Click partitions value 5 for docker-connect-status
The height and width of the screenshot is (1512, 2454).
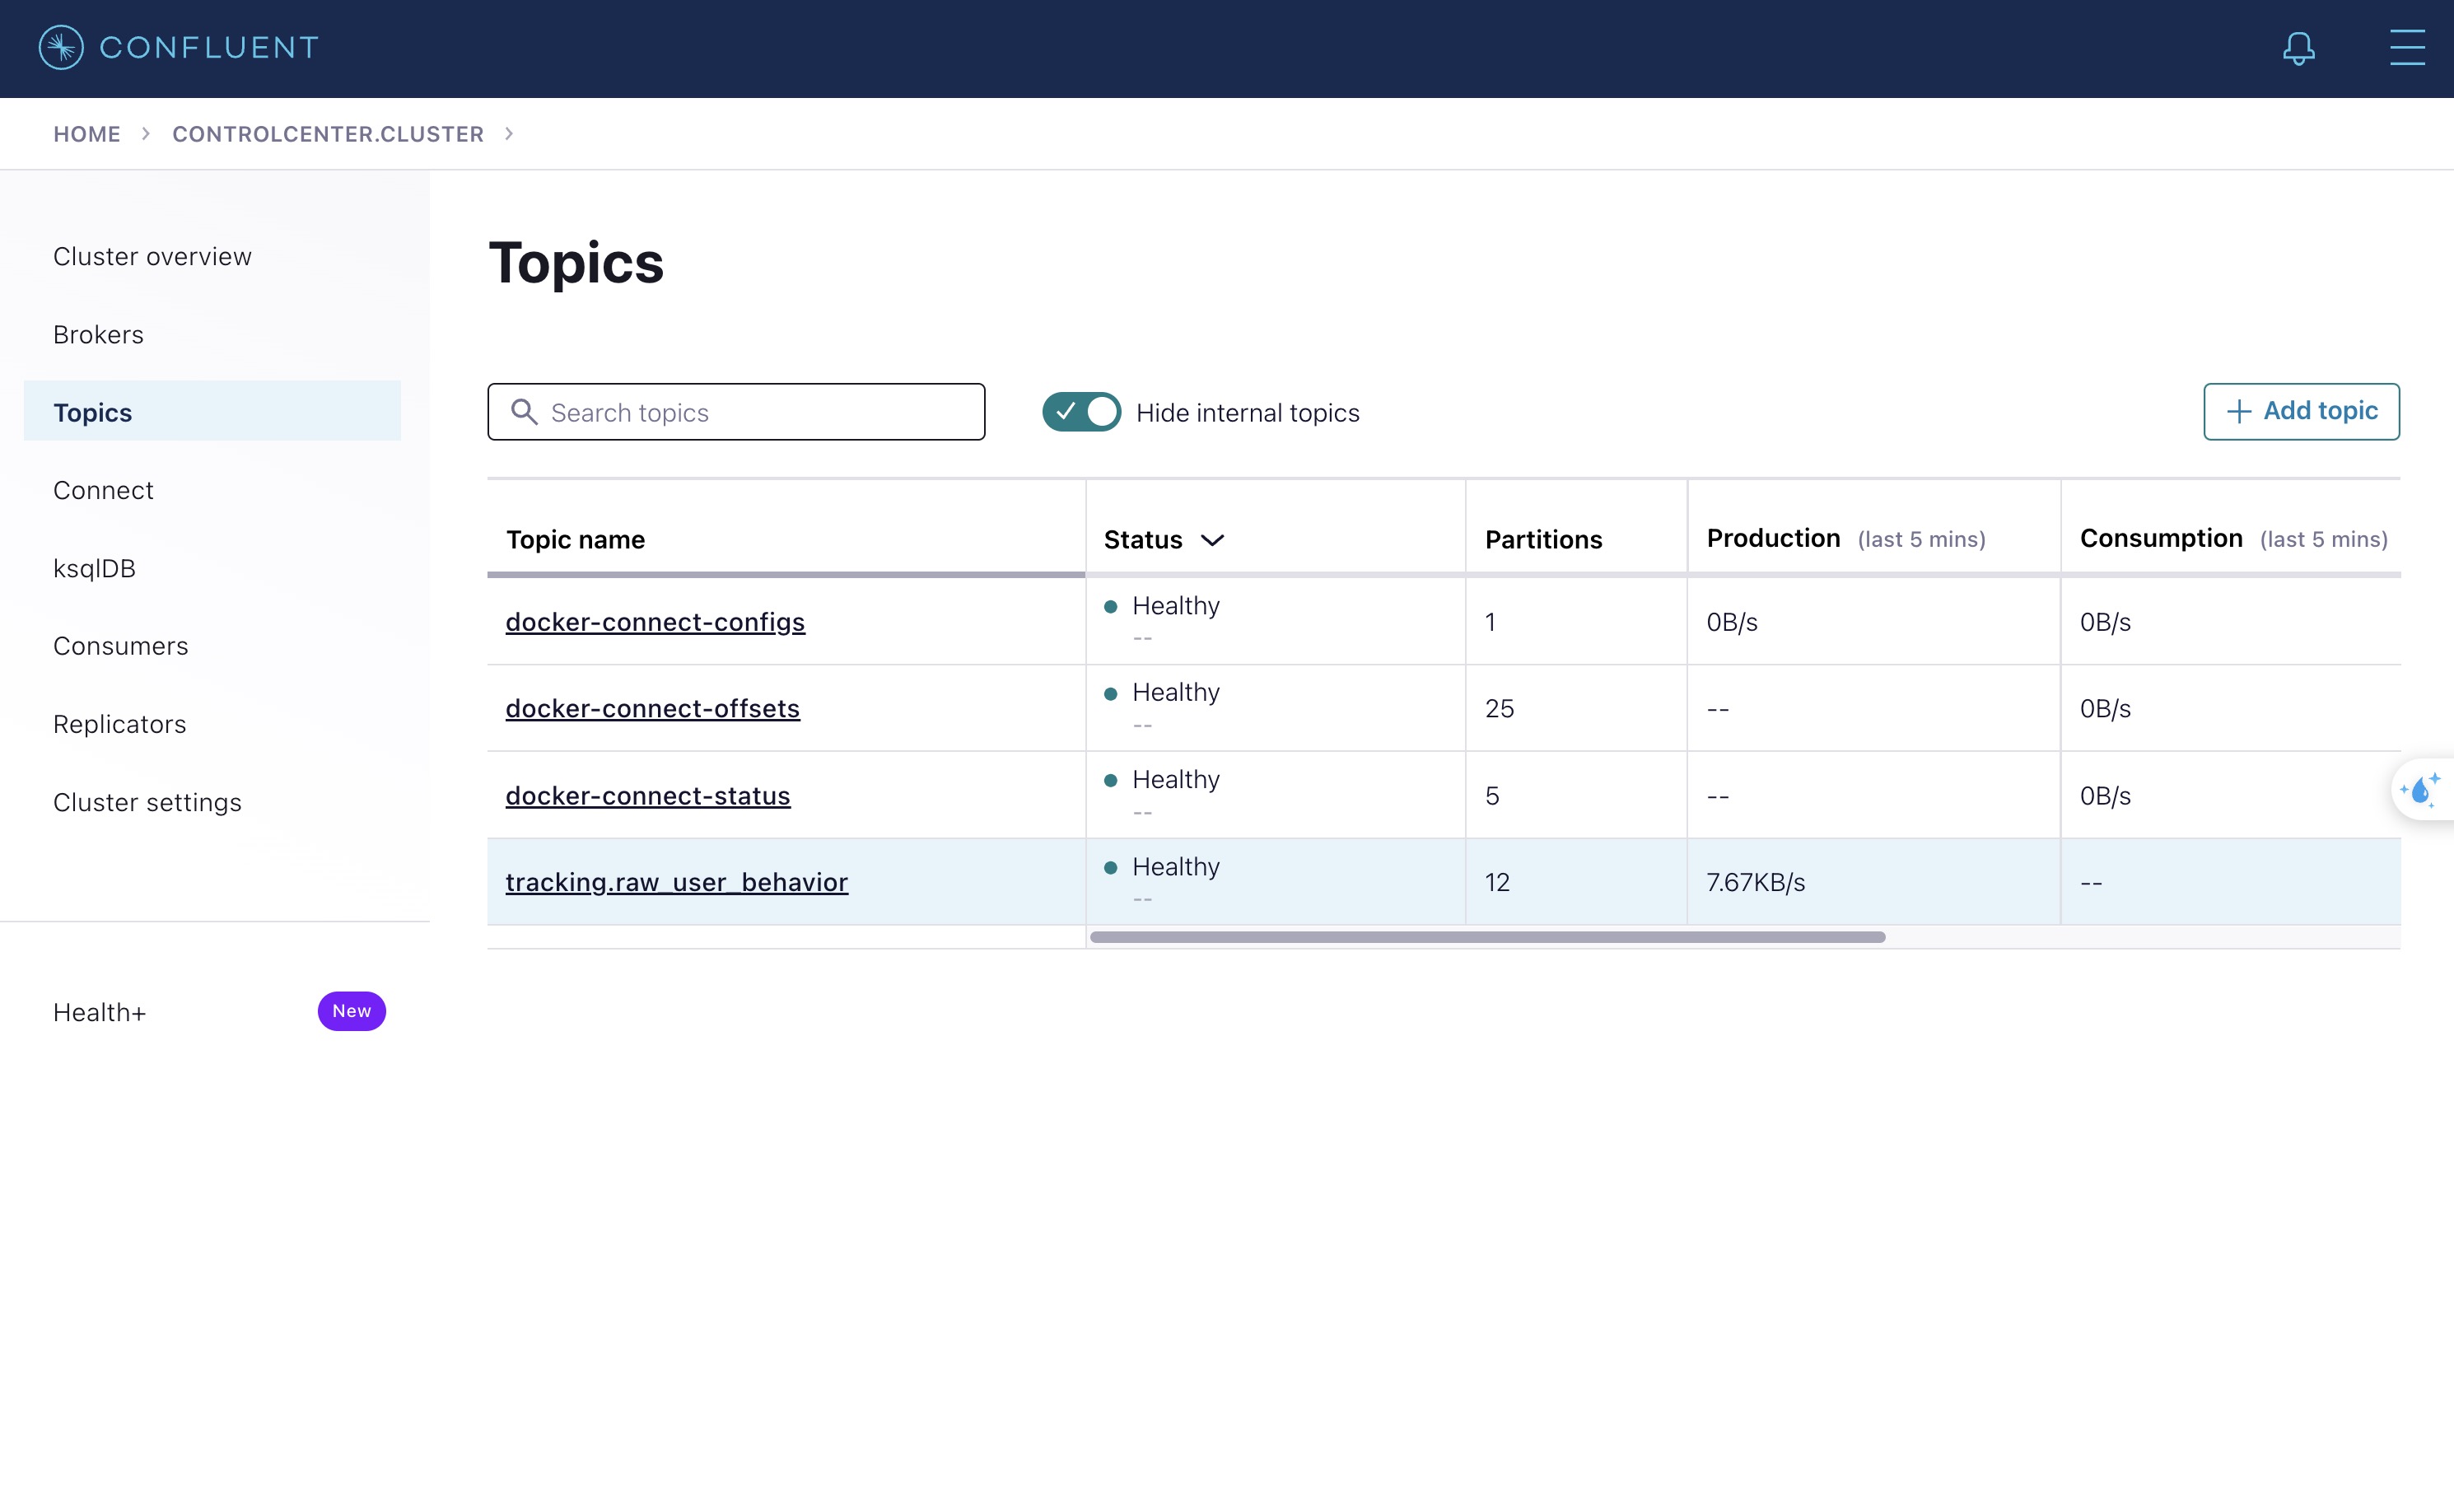tap(1492, 795)
